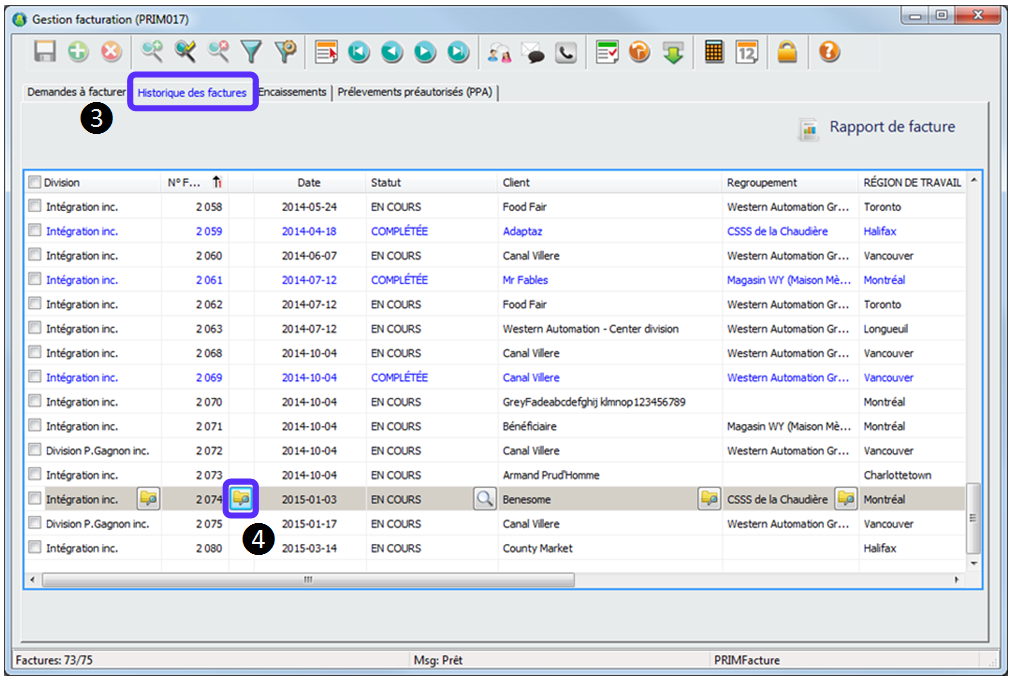1012x680 pixels.
Task: Go to first record with navigation arrow
Action: point(358,52)
